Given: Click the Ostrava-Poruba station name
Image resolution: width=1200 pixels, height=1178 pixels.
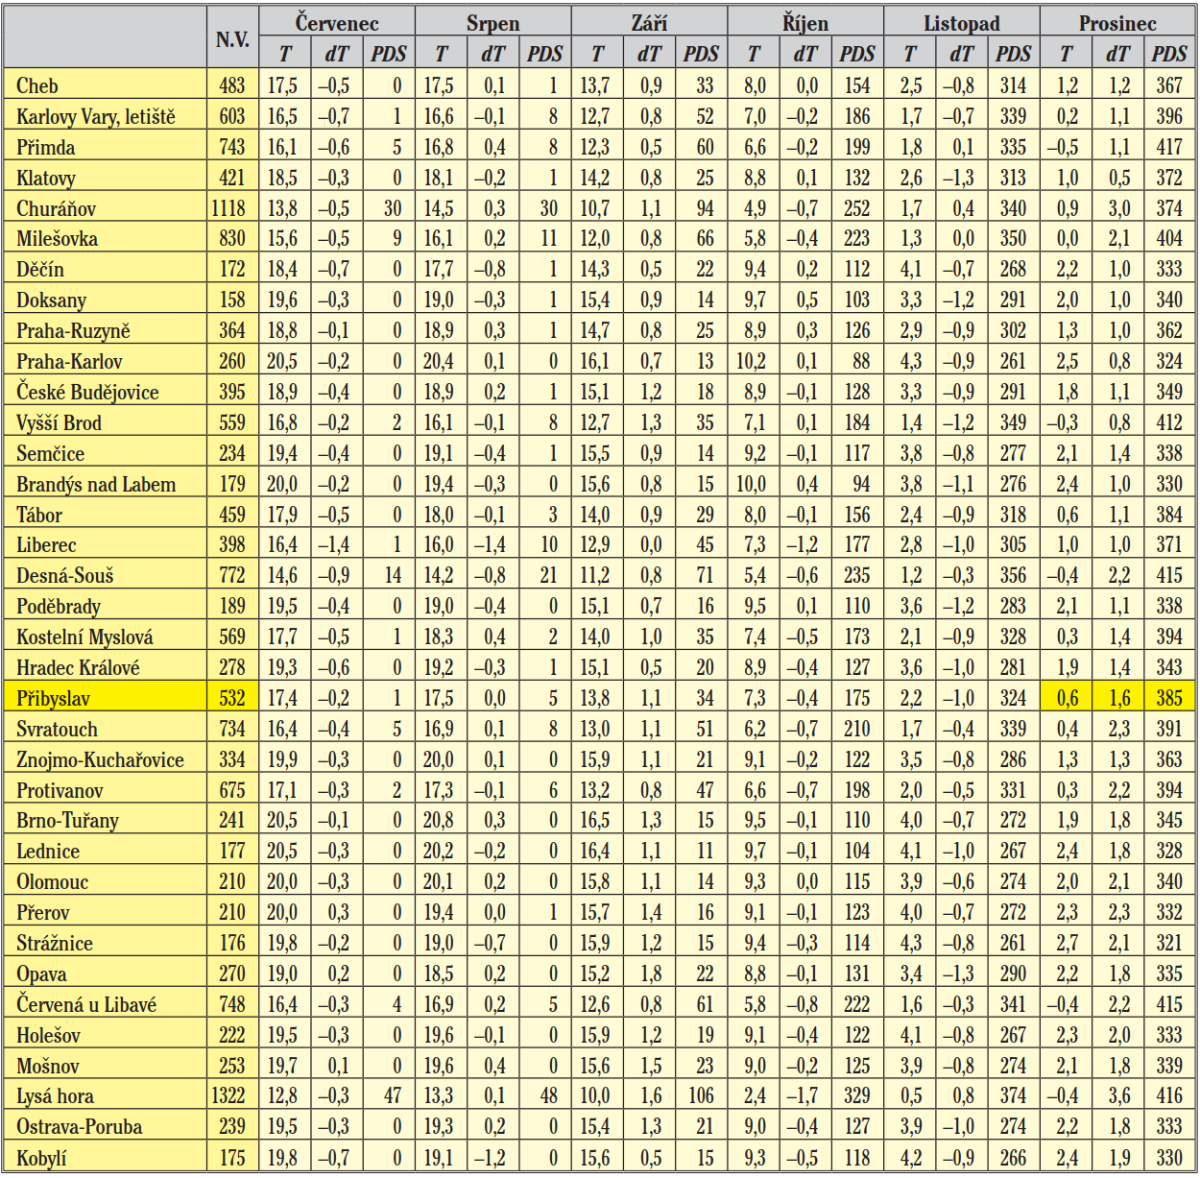Looking at the screenshot, I should [x=79, y=1127].
